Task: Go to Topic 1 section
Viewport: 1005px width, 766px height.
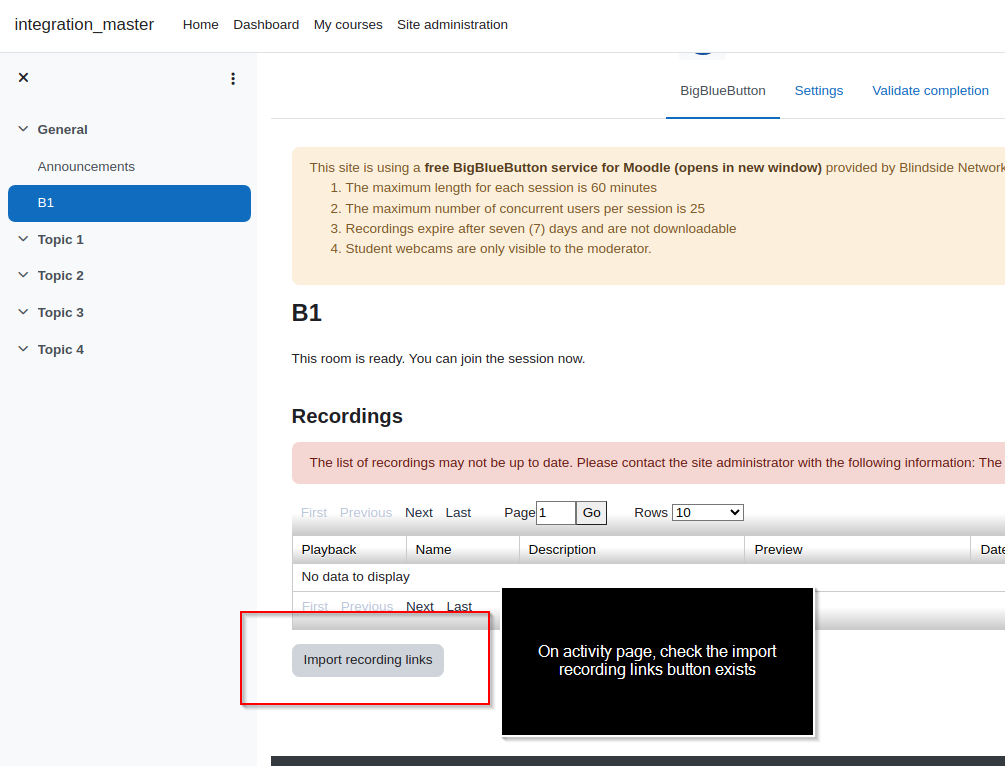Action: (x=60, y=240)
